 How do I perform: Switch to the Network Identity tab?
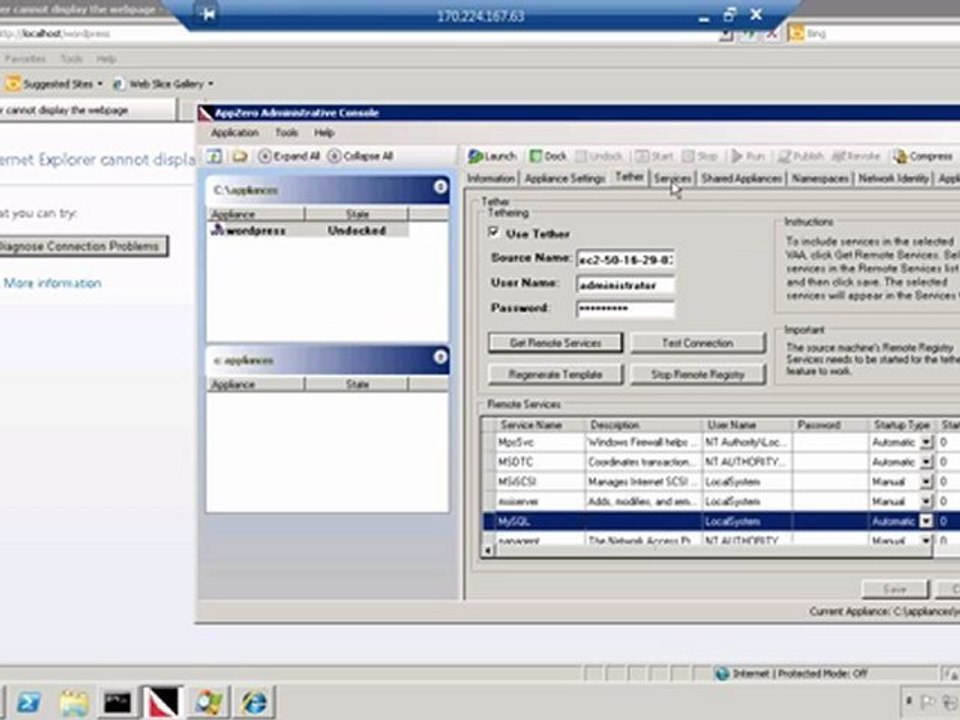tap(893, 179)
